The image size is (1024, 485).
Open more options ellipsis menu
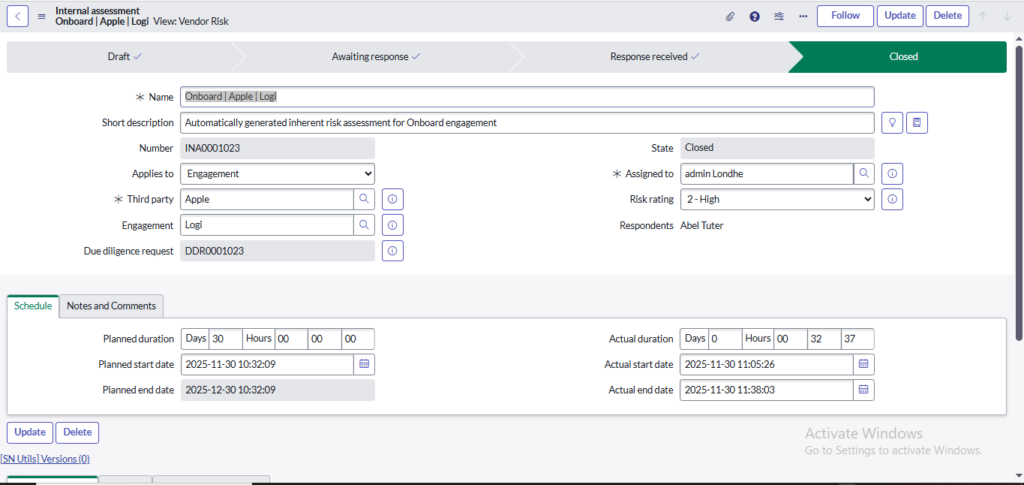click(802, 16)
